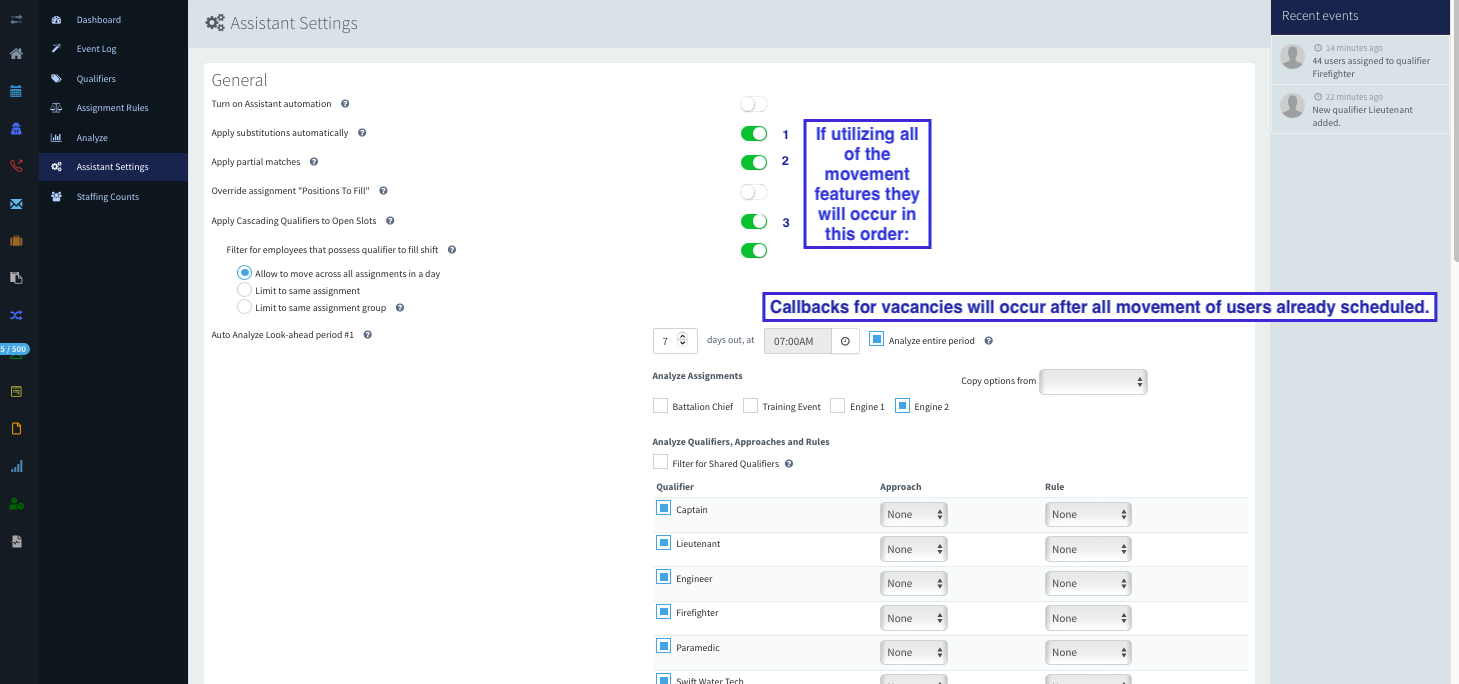The width and height of the screenshot is (1459, 684).
Task: Click the clock icon in the time field
Action: click(x=845, y=341)
